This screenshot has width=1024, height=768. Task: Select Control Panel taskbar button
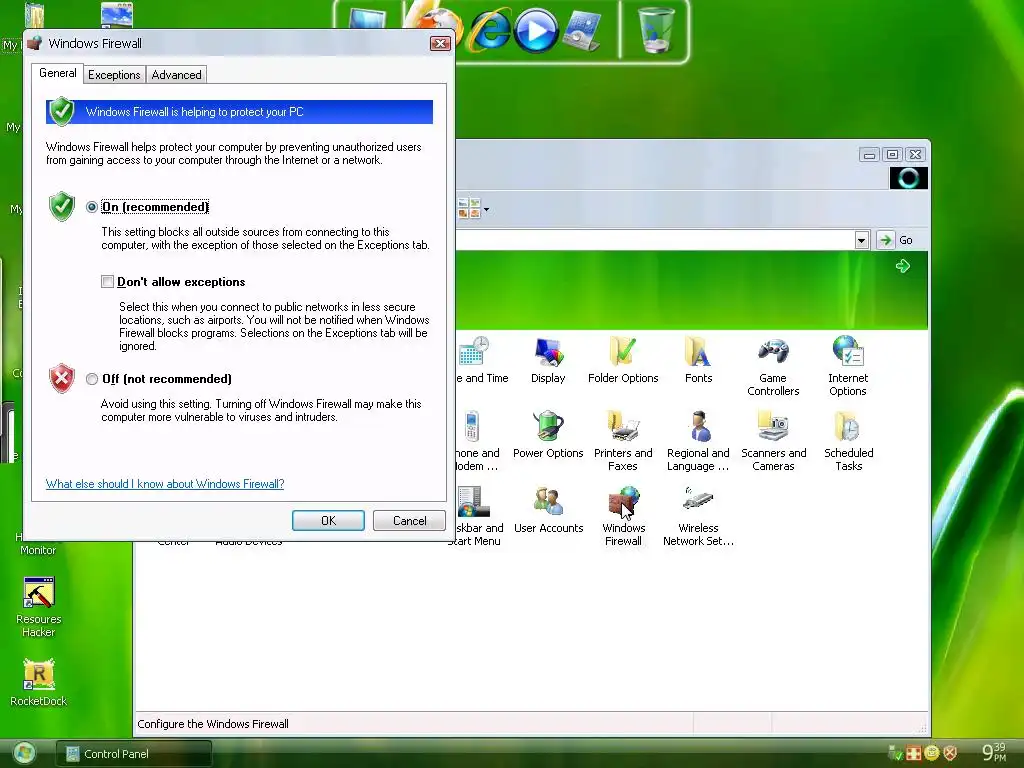(133, 754)
